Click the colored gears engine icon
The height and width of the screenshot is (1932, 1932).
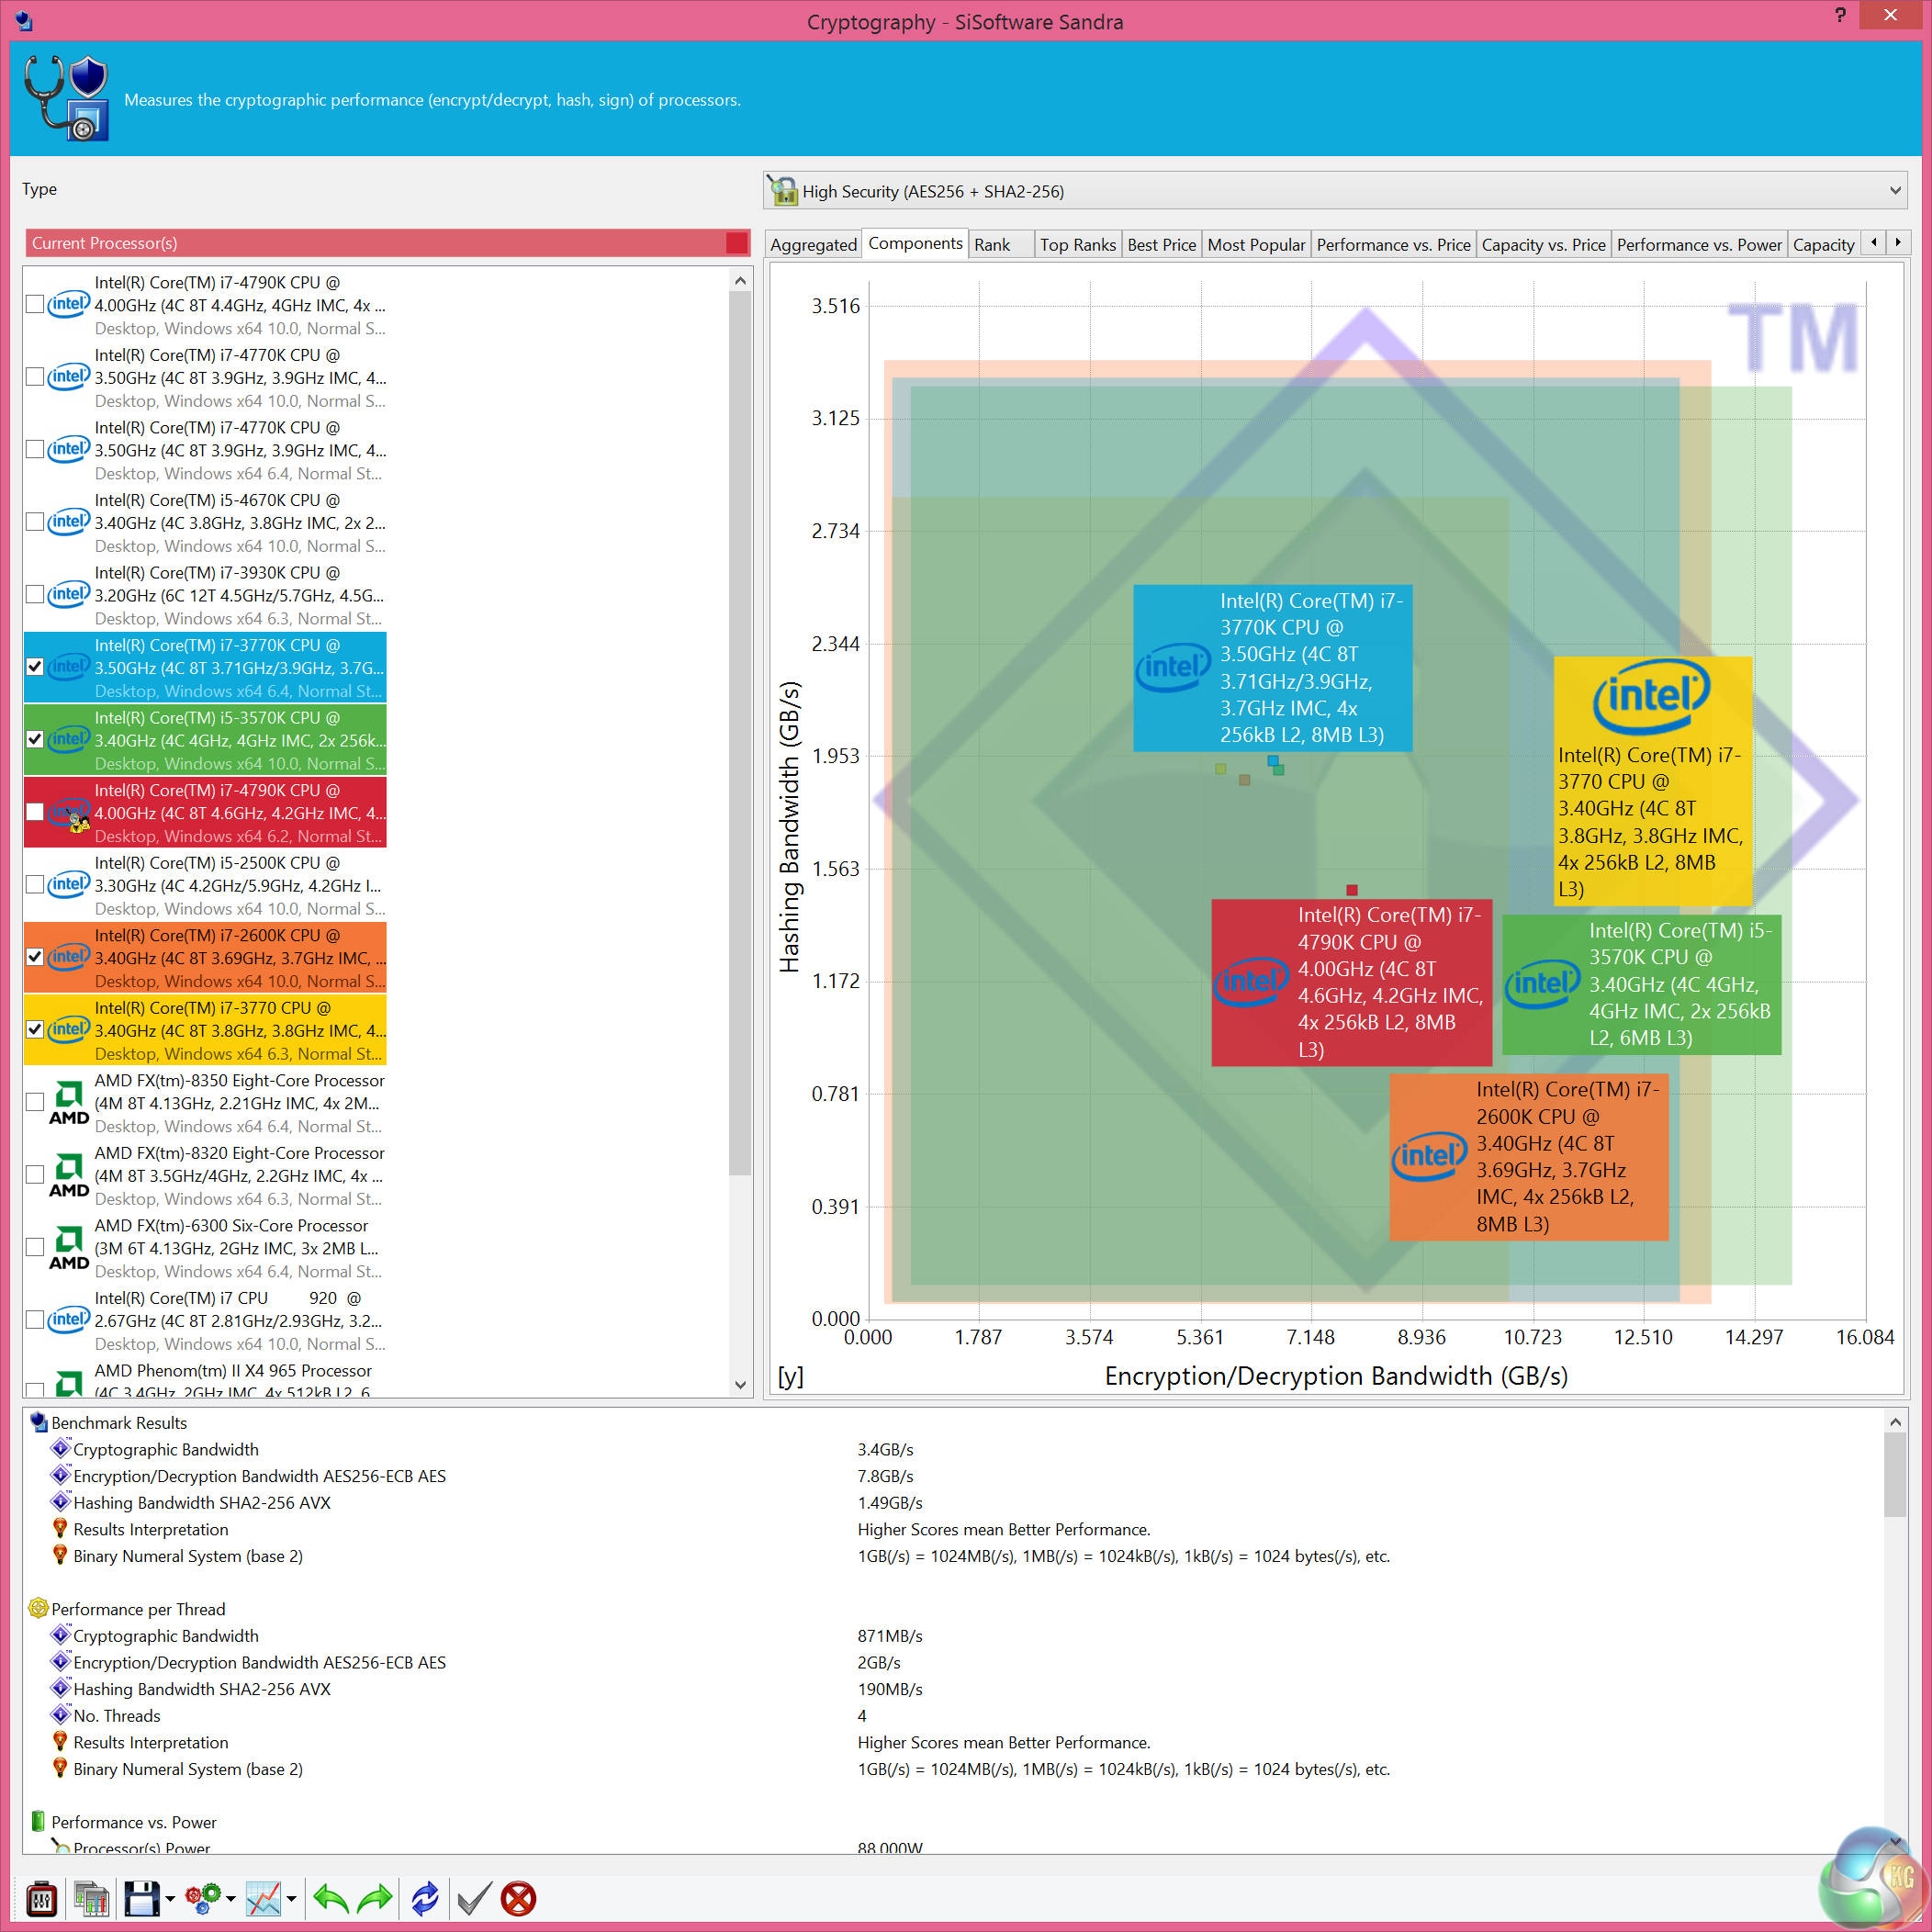pyautogui.click(x=203, y=1898)
